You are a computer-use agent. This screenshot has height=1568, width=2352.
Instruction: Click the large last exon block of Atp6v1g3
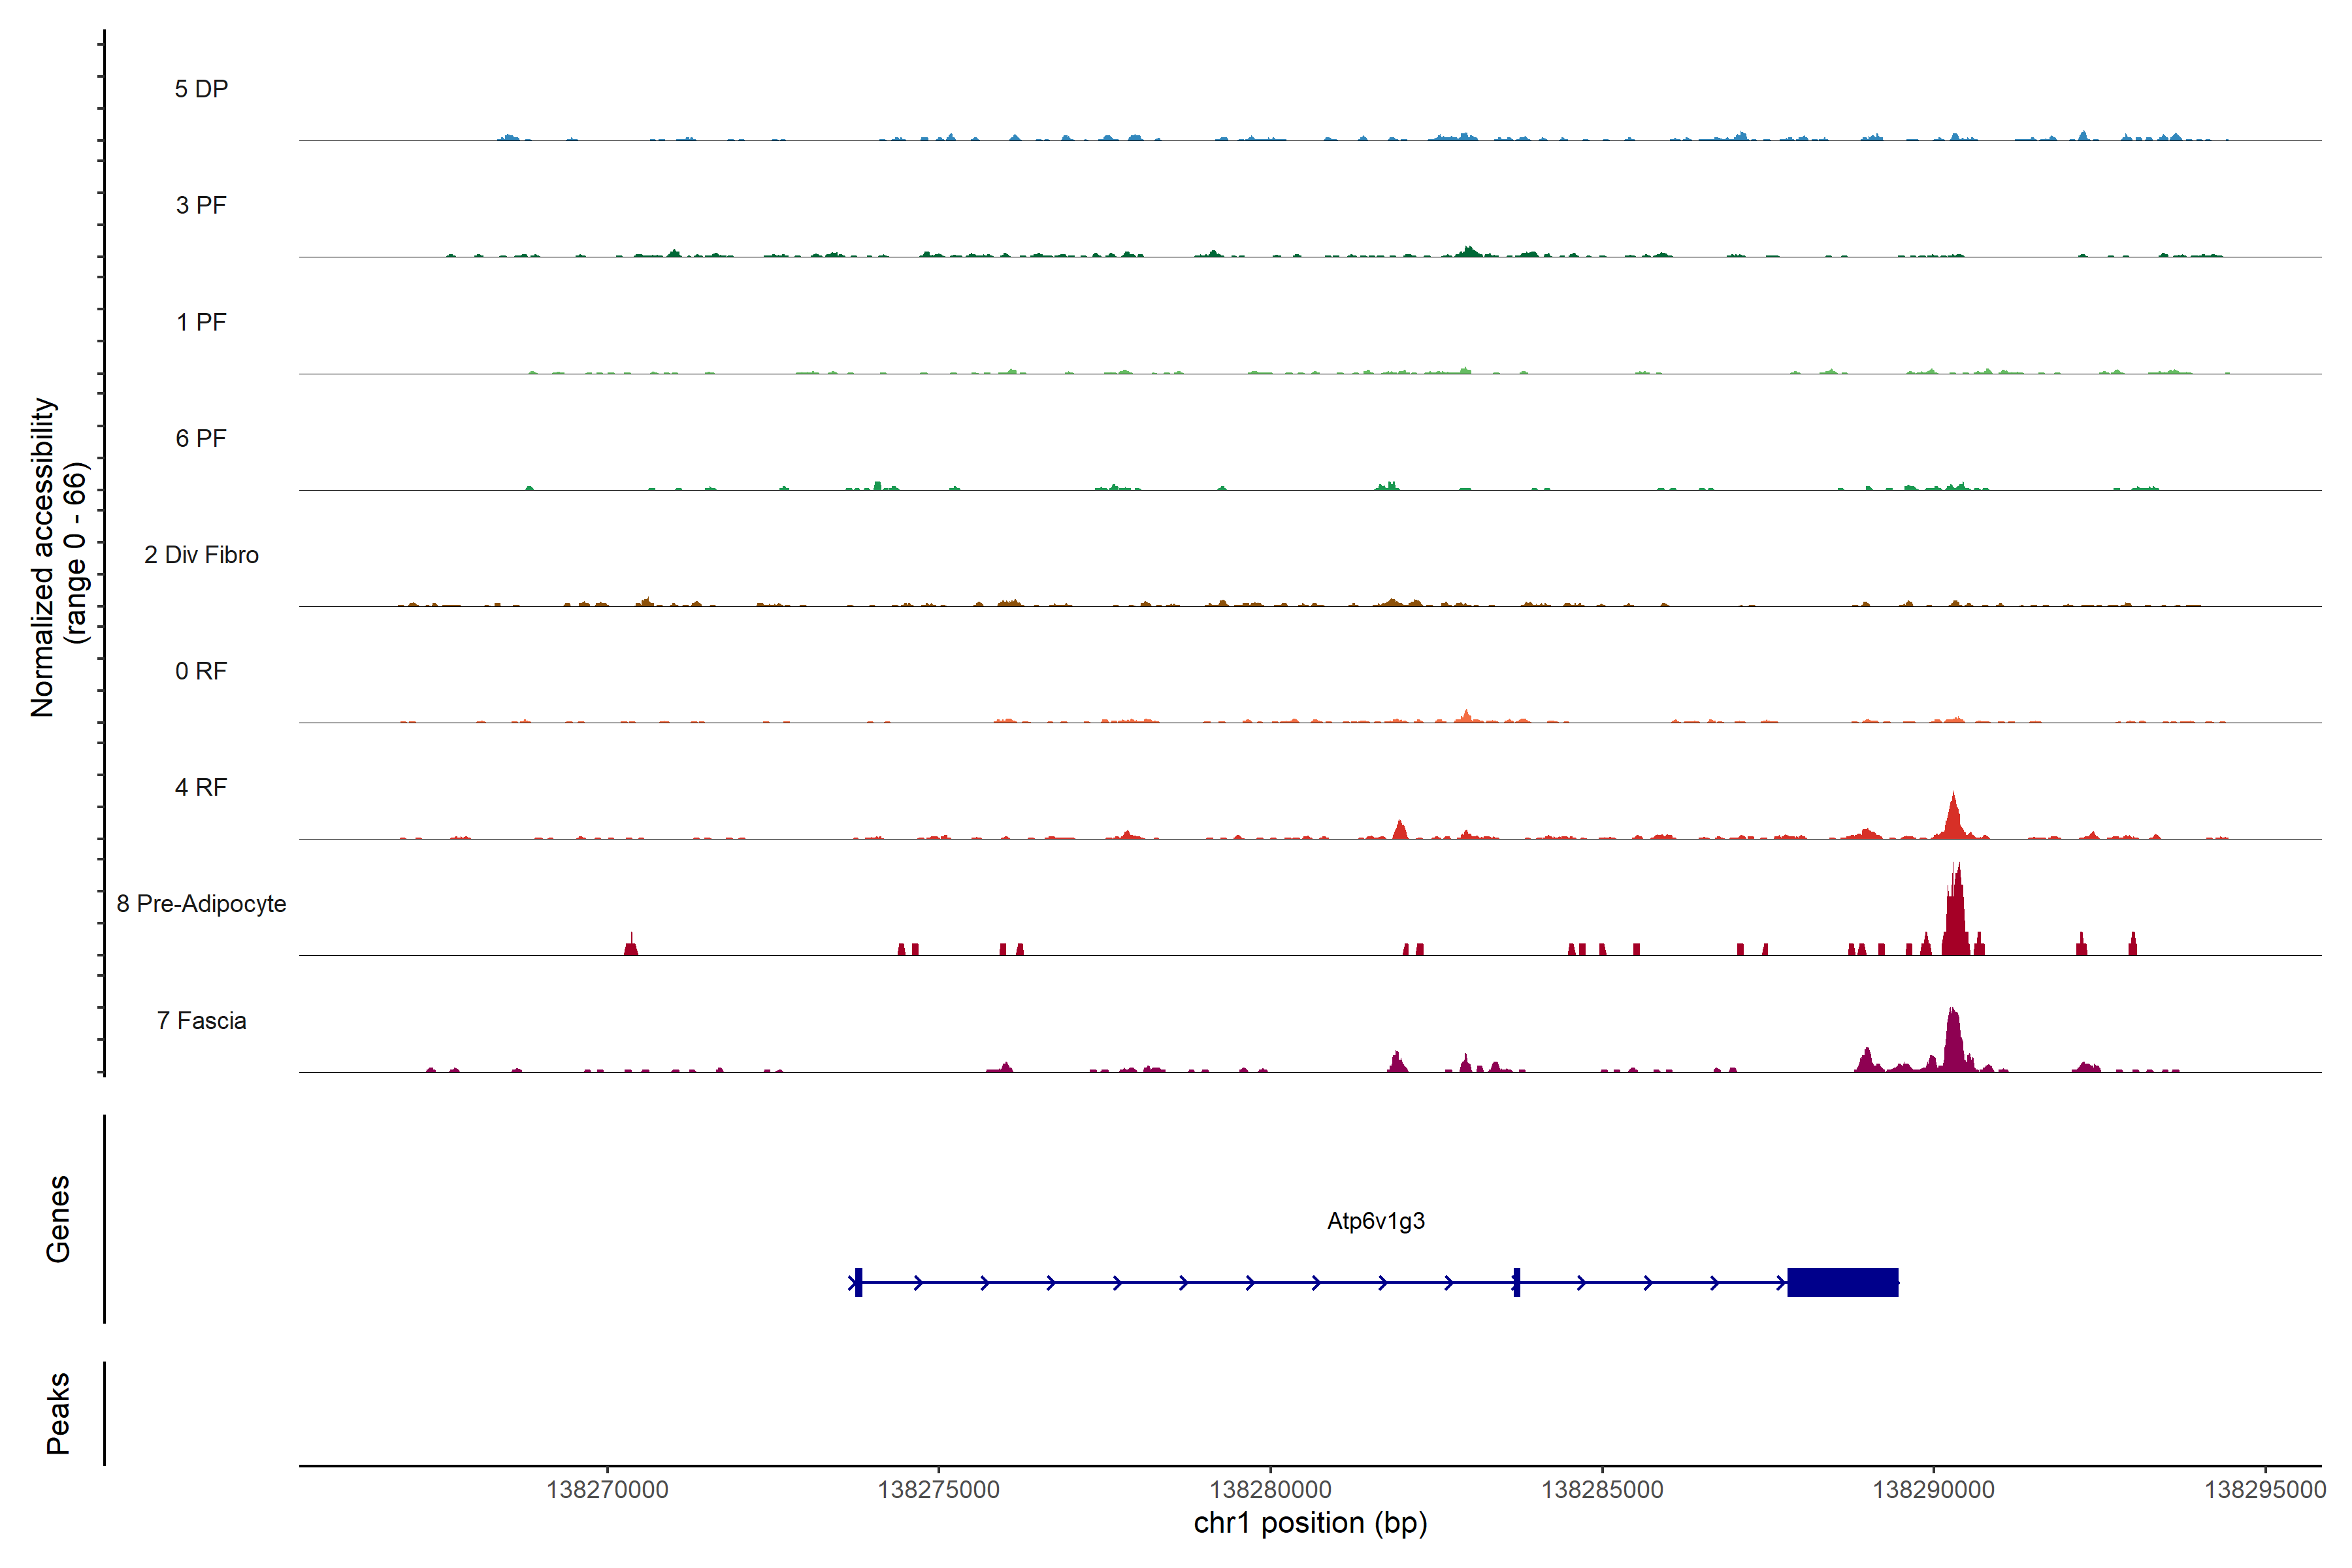(1842, 1282)
